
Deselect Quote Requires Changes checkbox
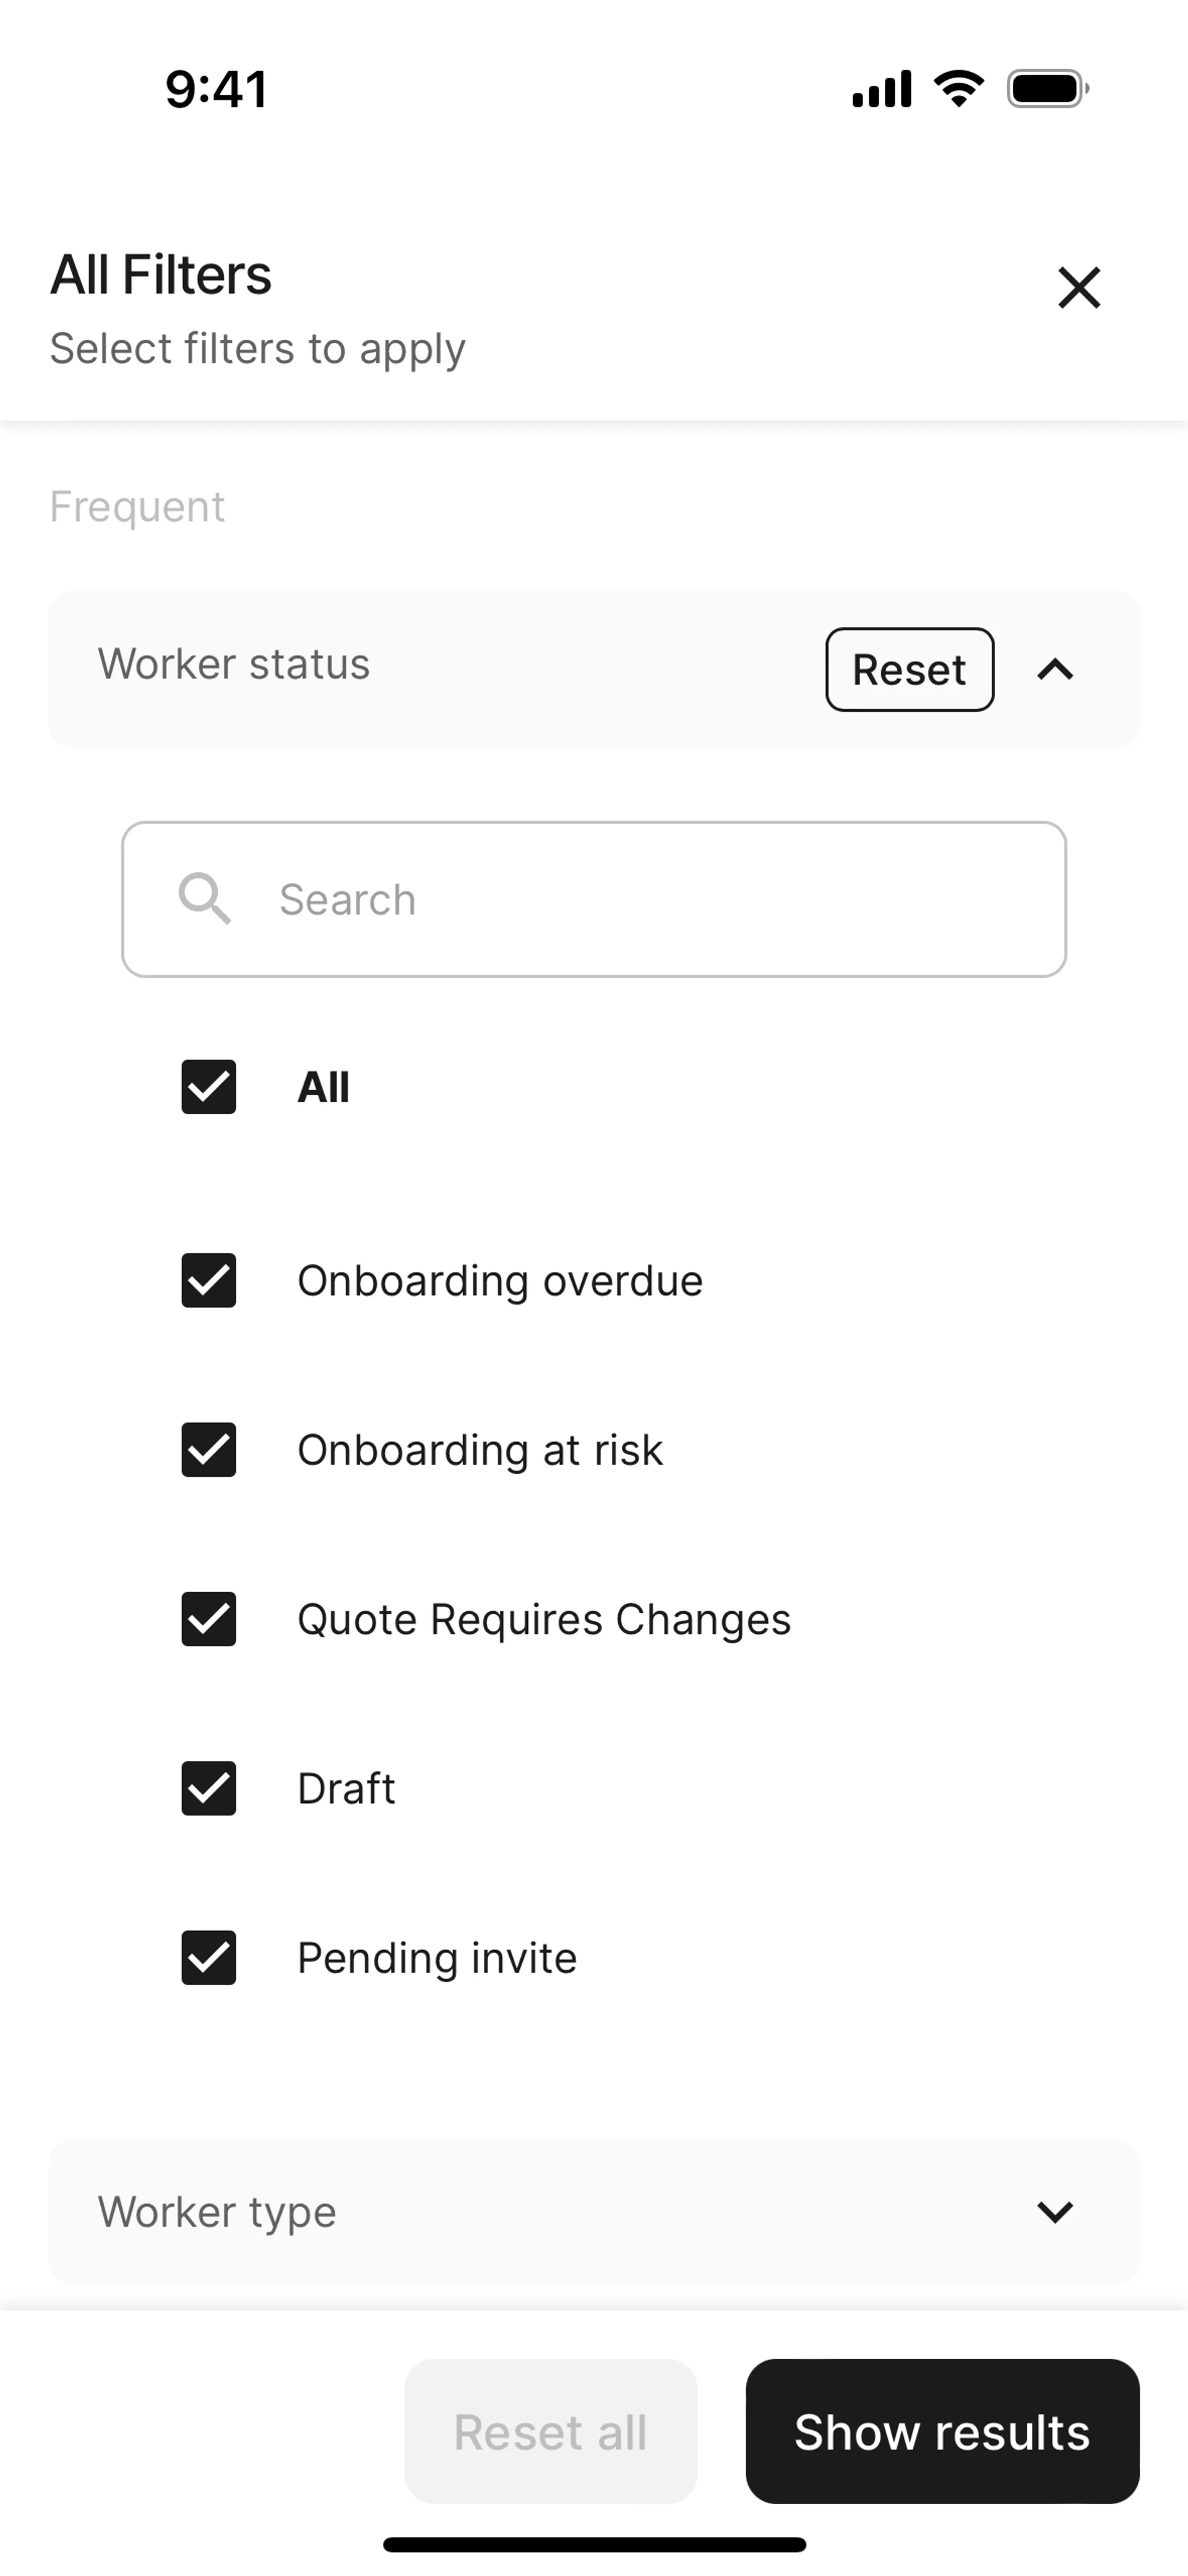tap(209, 1618)
